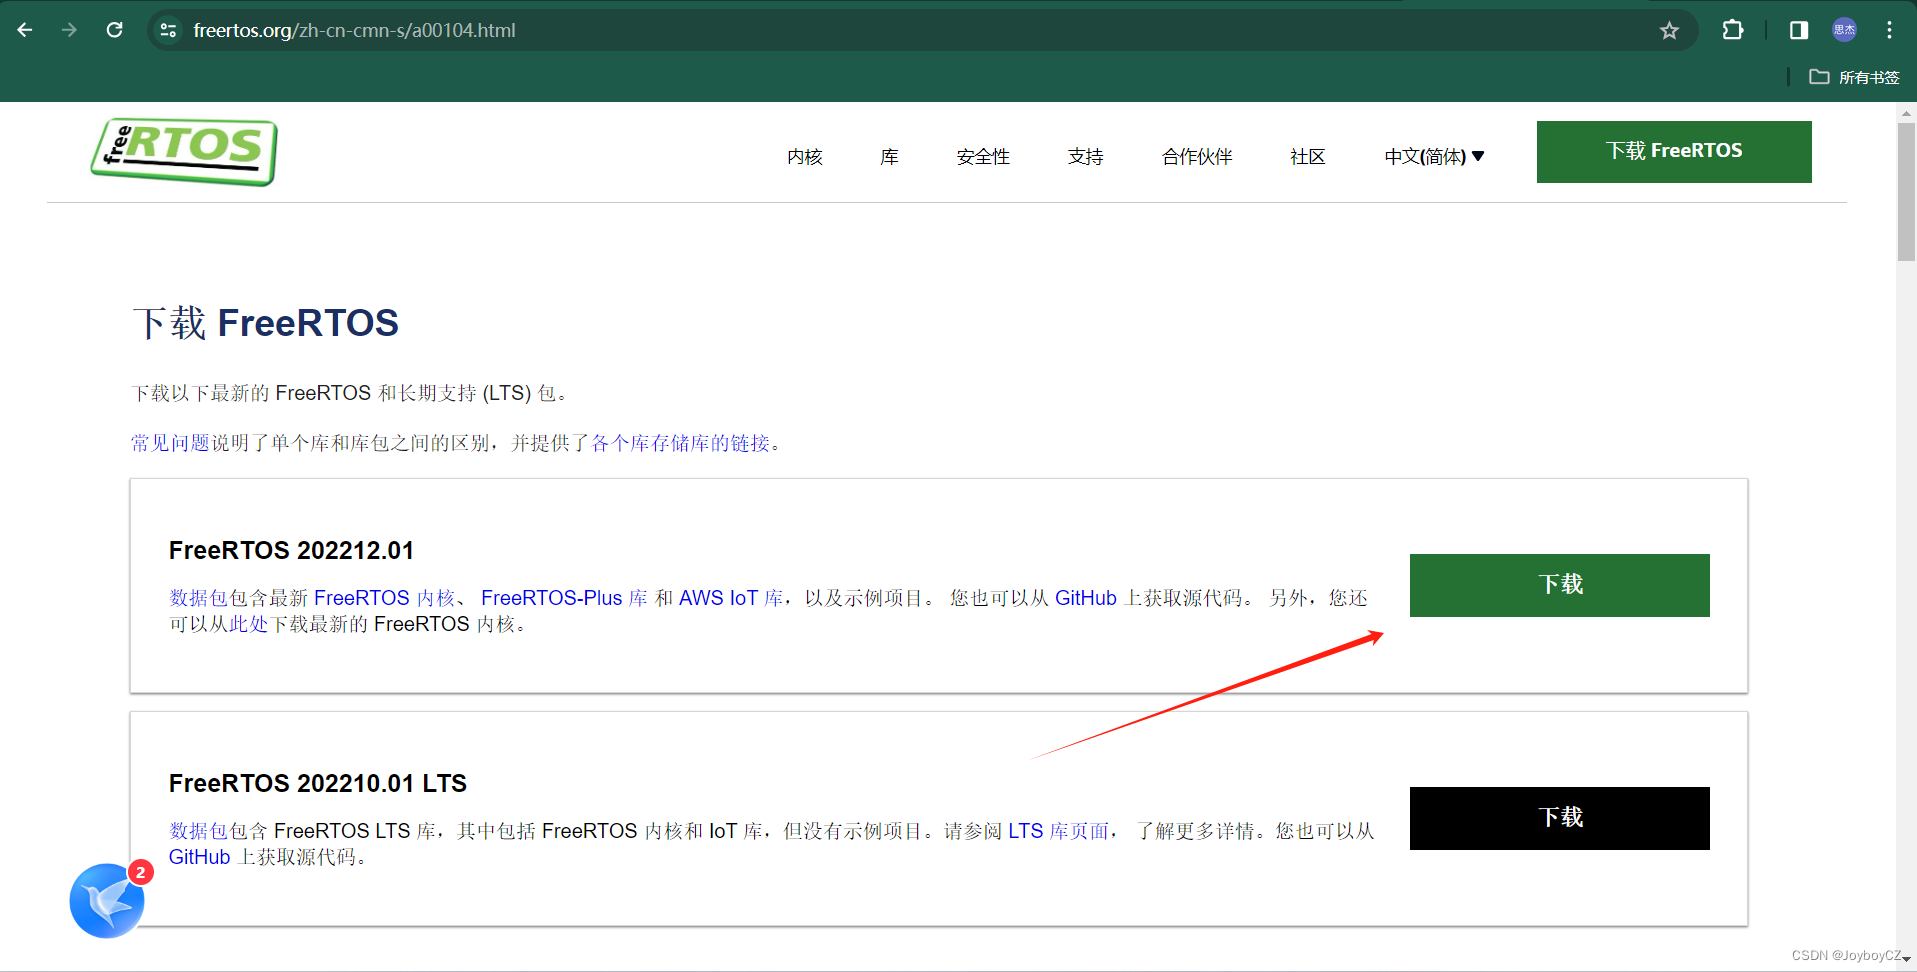The image size is (1917, 972).
Task: Click the browser back arrow
Action: click(x=25, y=30)
